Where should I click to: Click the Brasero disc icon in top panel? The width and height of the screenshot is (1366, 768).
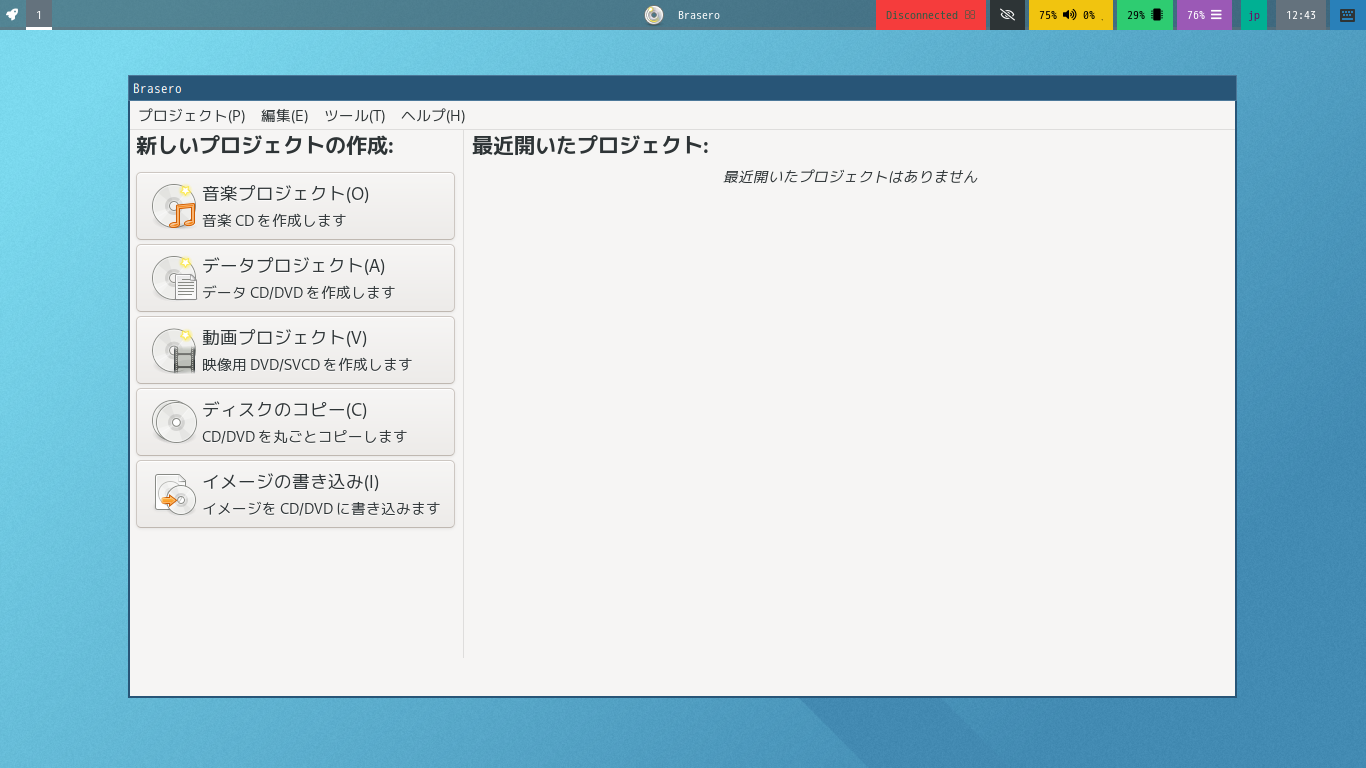pos(654,15)
